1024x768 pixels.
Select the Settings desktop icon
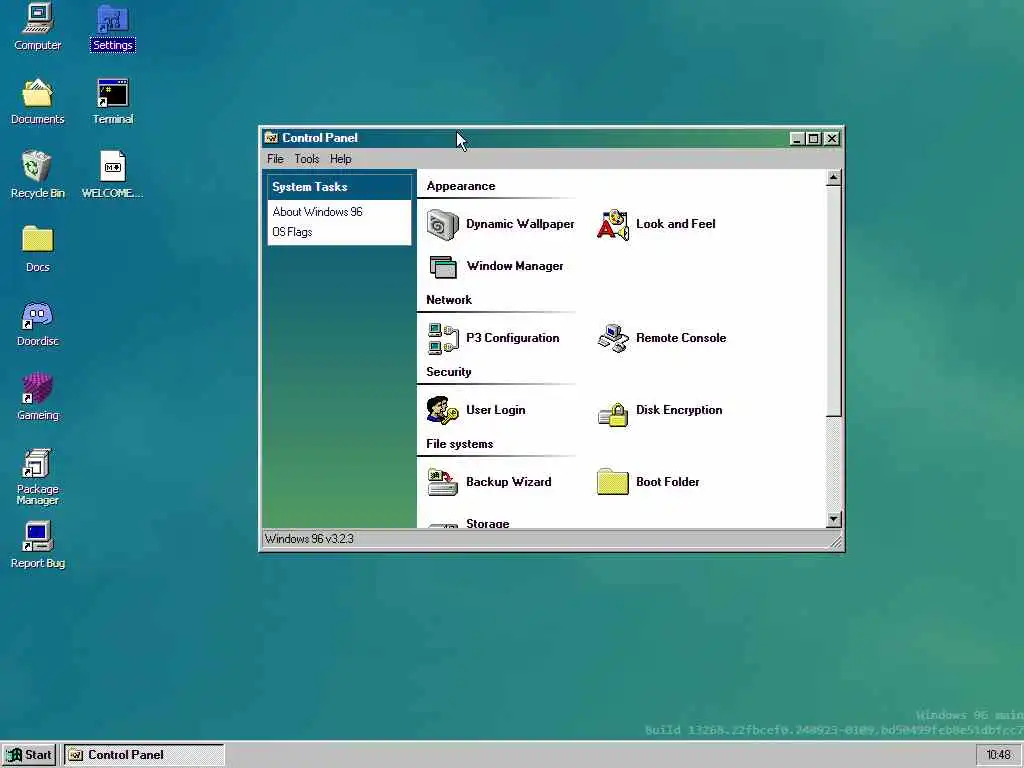coord(112,27)
